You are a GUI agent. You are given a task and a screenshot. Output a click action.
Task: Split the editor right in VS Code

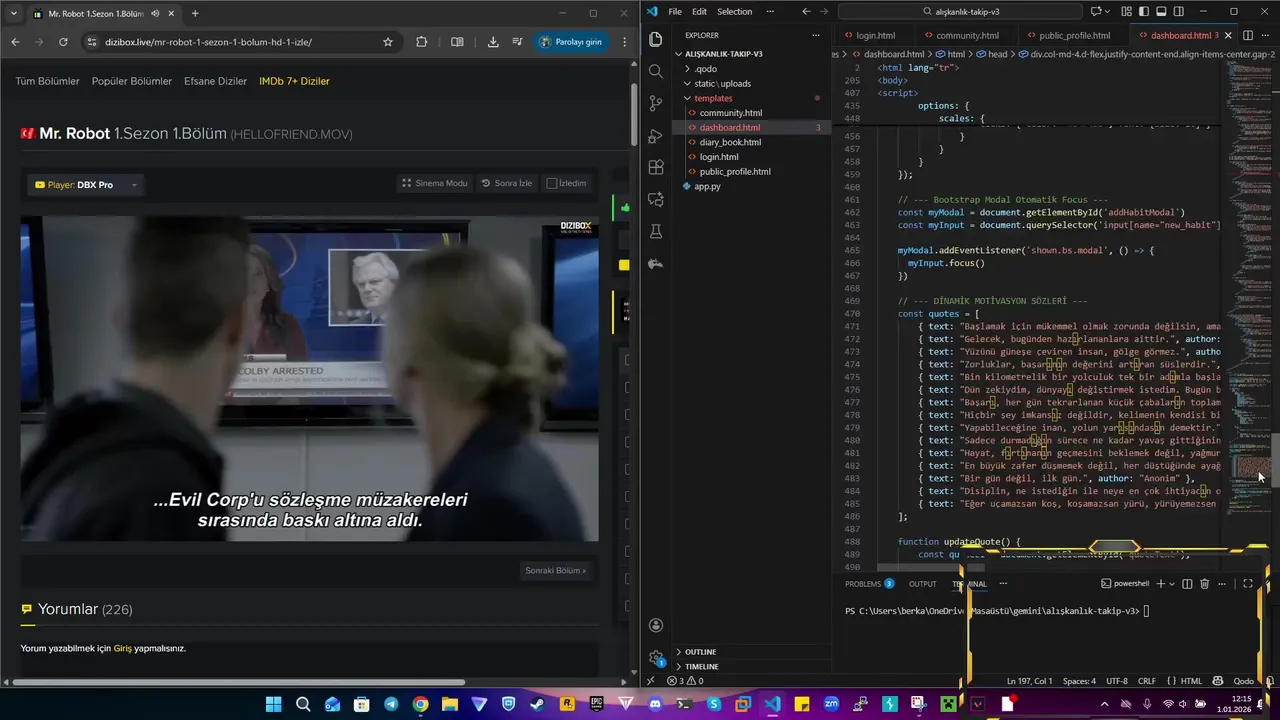point(1248,35)
